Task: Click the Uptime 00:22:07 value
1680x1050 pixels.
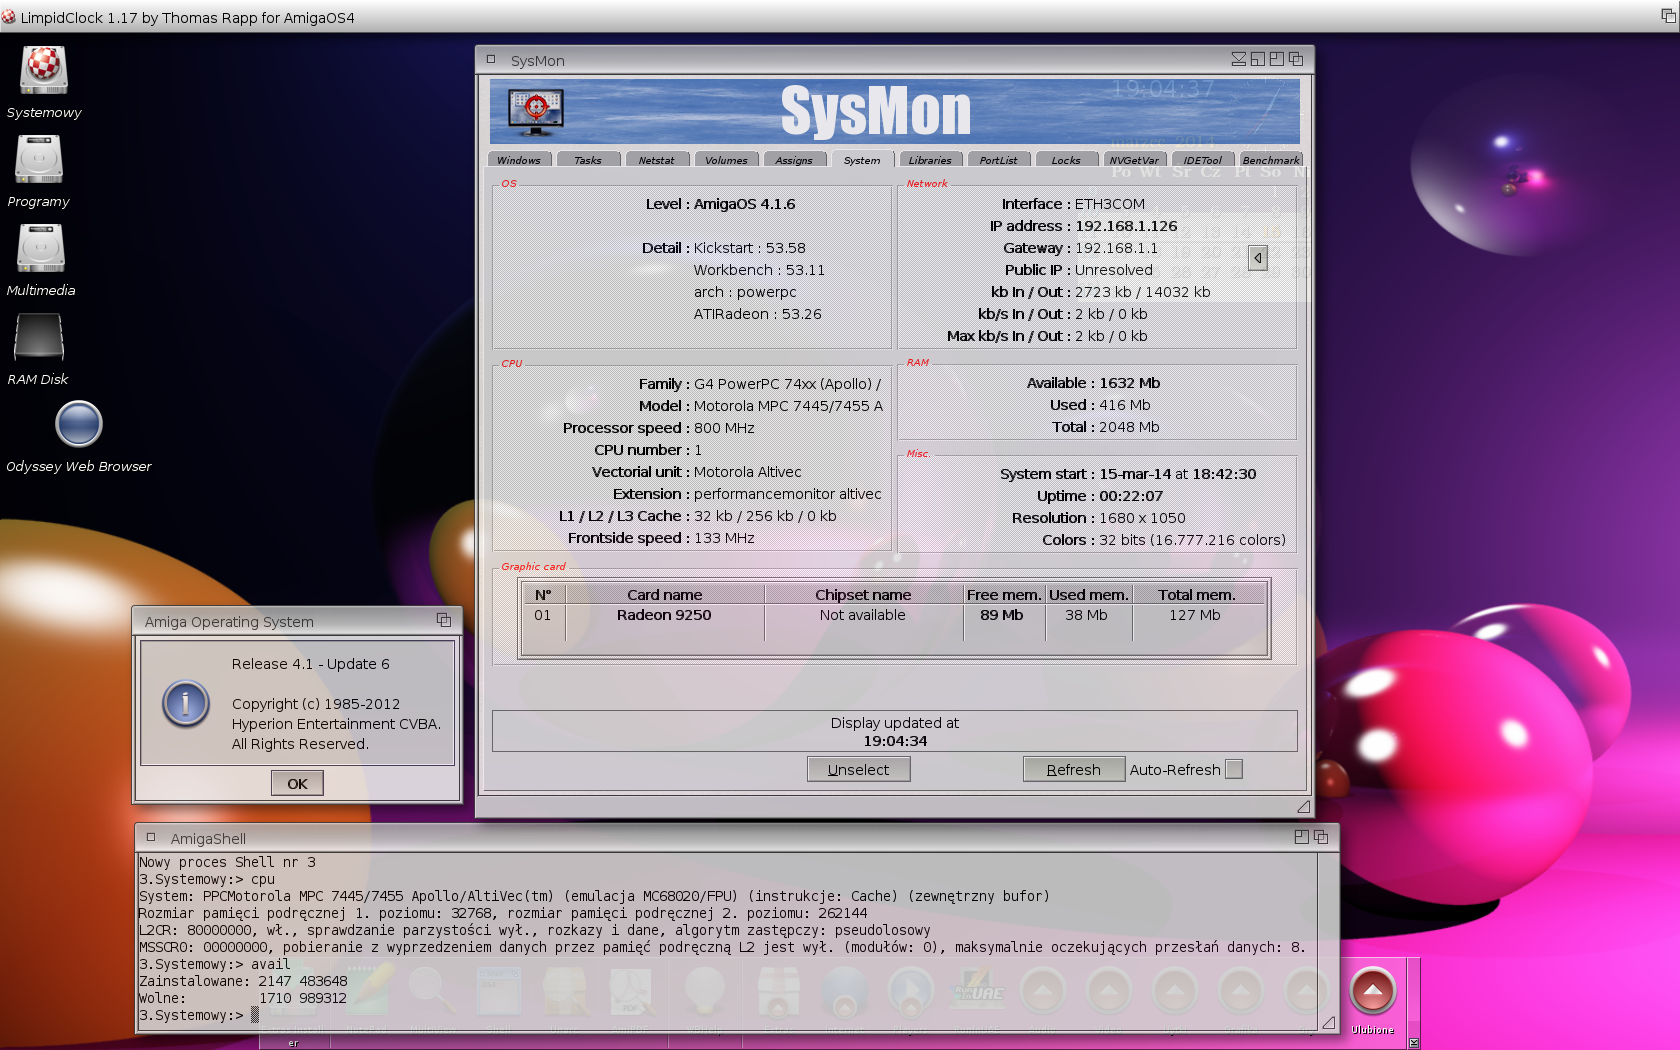Action: 1131,496
